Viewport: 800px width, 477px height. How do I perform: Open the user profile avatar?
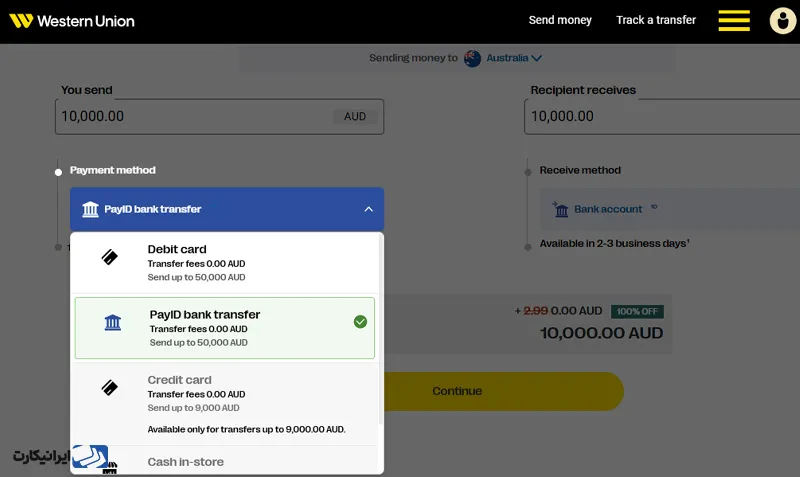coord(783,21)
